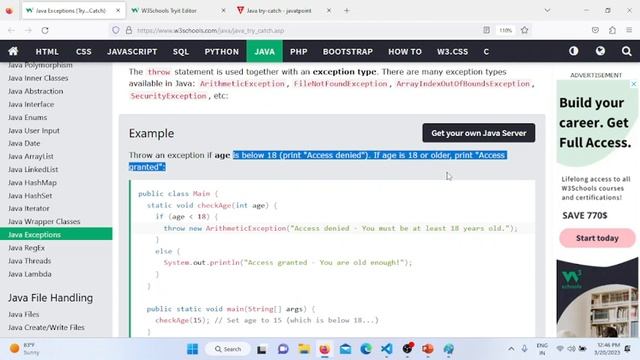The height and width of the screenshot is (360, 640).
Task: Open the Windows Start menu
Action: point(192,349)
